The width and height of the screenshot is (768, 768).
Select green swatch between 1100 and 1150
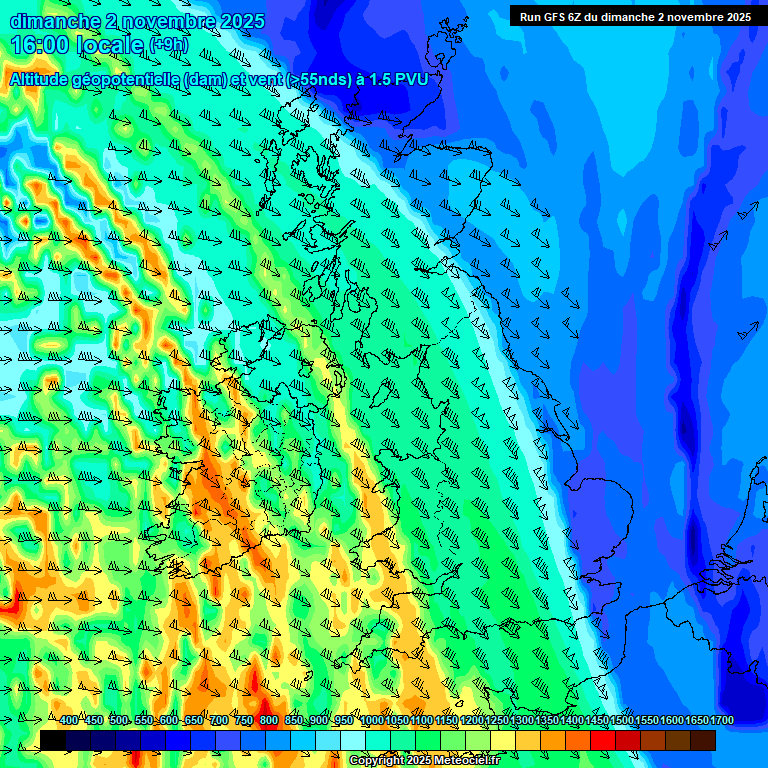[428, 740]
